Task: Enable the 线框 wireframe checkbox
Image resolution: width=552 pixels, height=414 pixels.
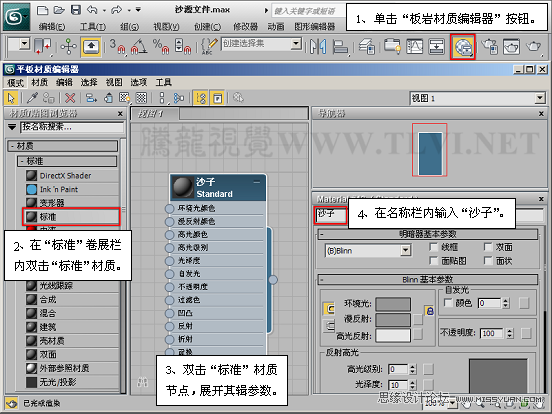Action: pos(434,247)
